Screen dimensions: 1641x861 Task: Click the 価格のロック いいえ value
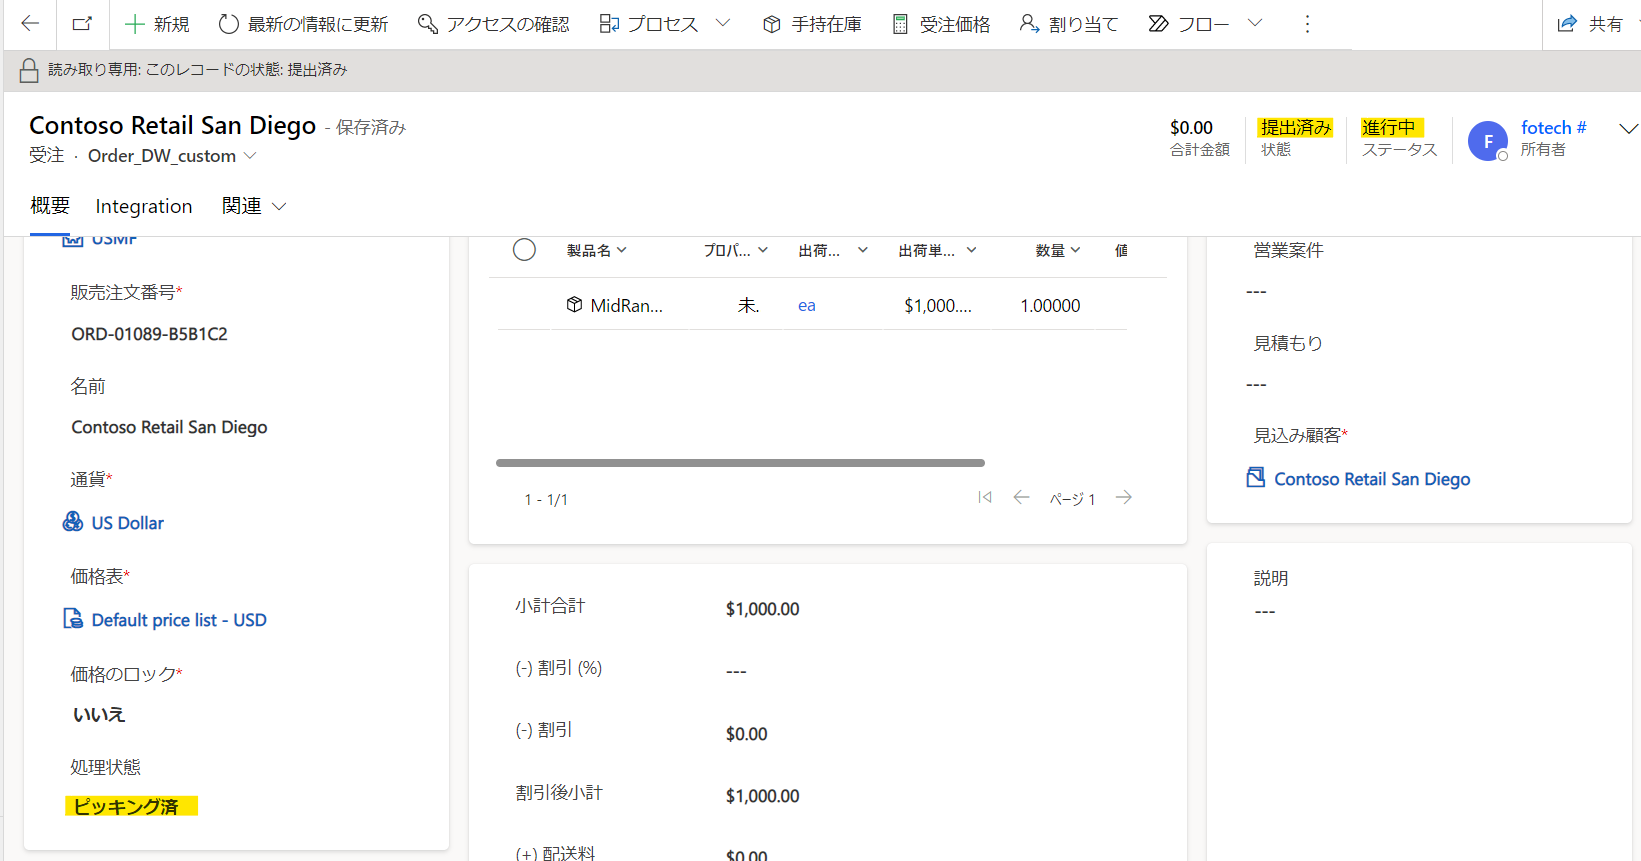99,715
